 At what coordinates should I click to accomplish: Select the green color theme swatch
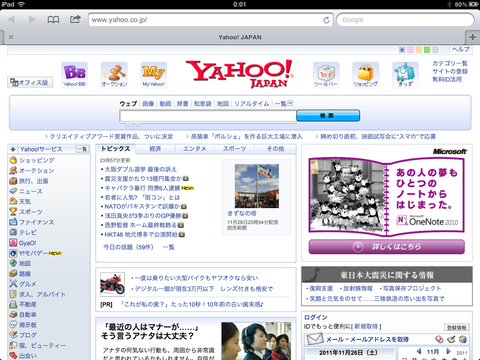click(x=427, y=50)
